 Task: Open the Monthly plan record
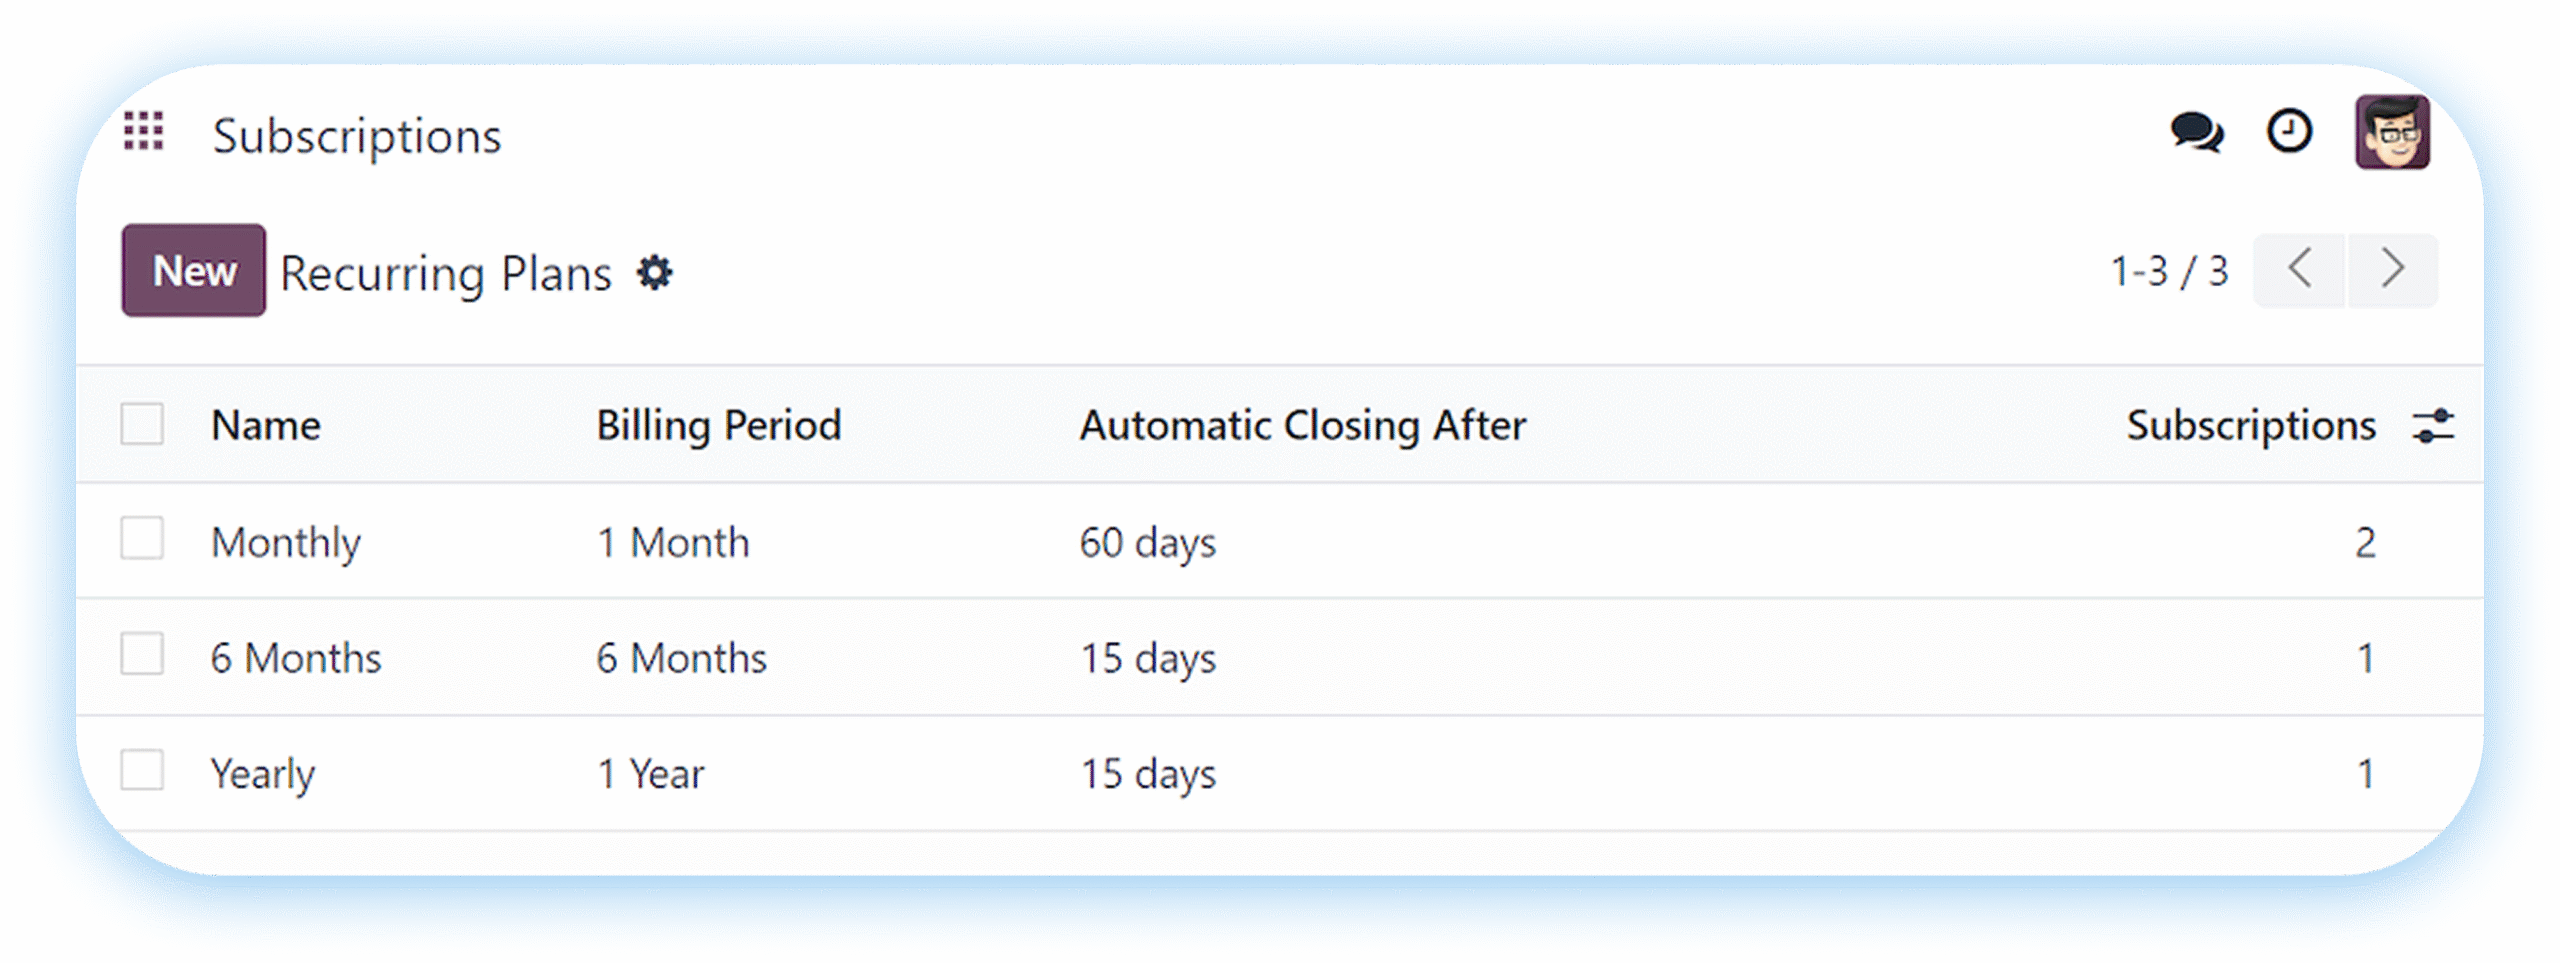click(x=286, y=543)
